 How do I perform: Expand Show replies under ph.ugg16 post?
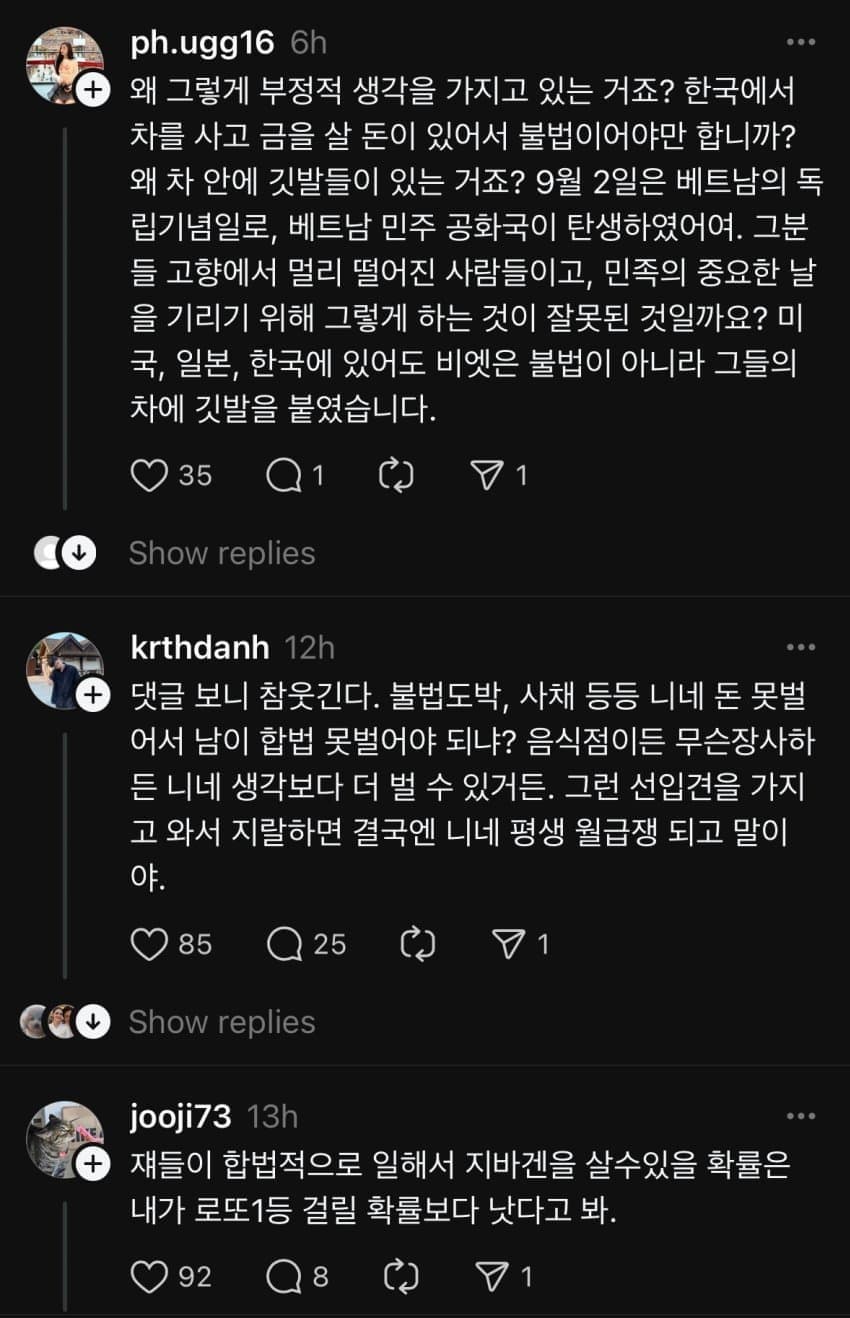222,553
